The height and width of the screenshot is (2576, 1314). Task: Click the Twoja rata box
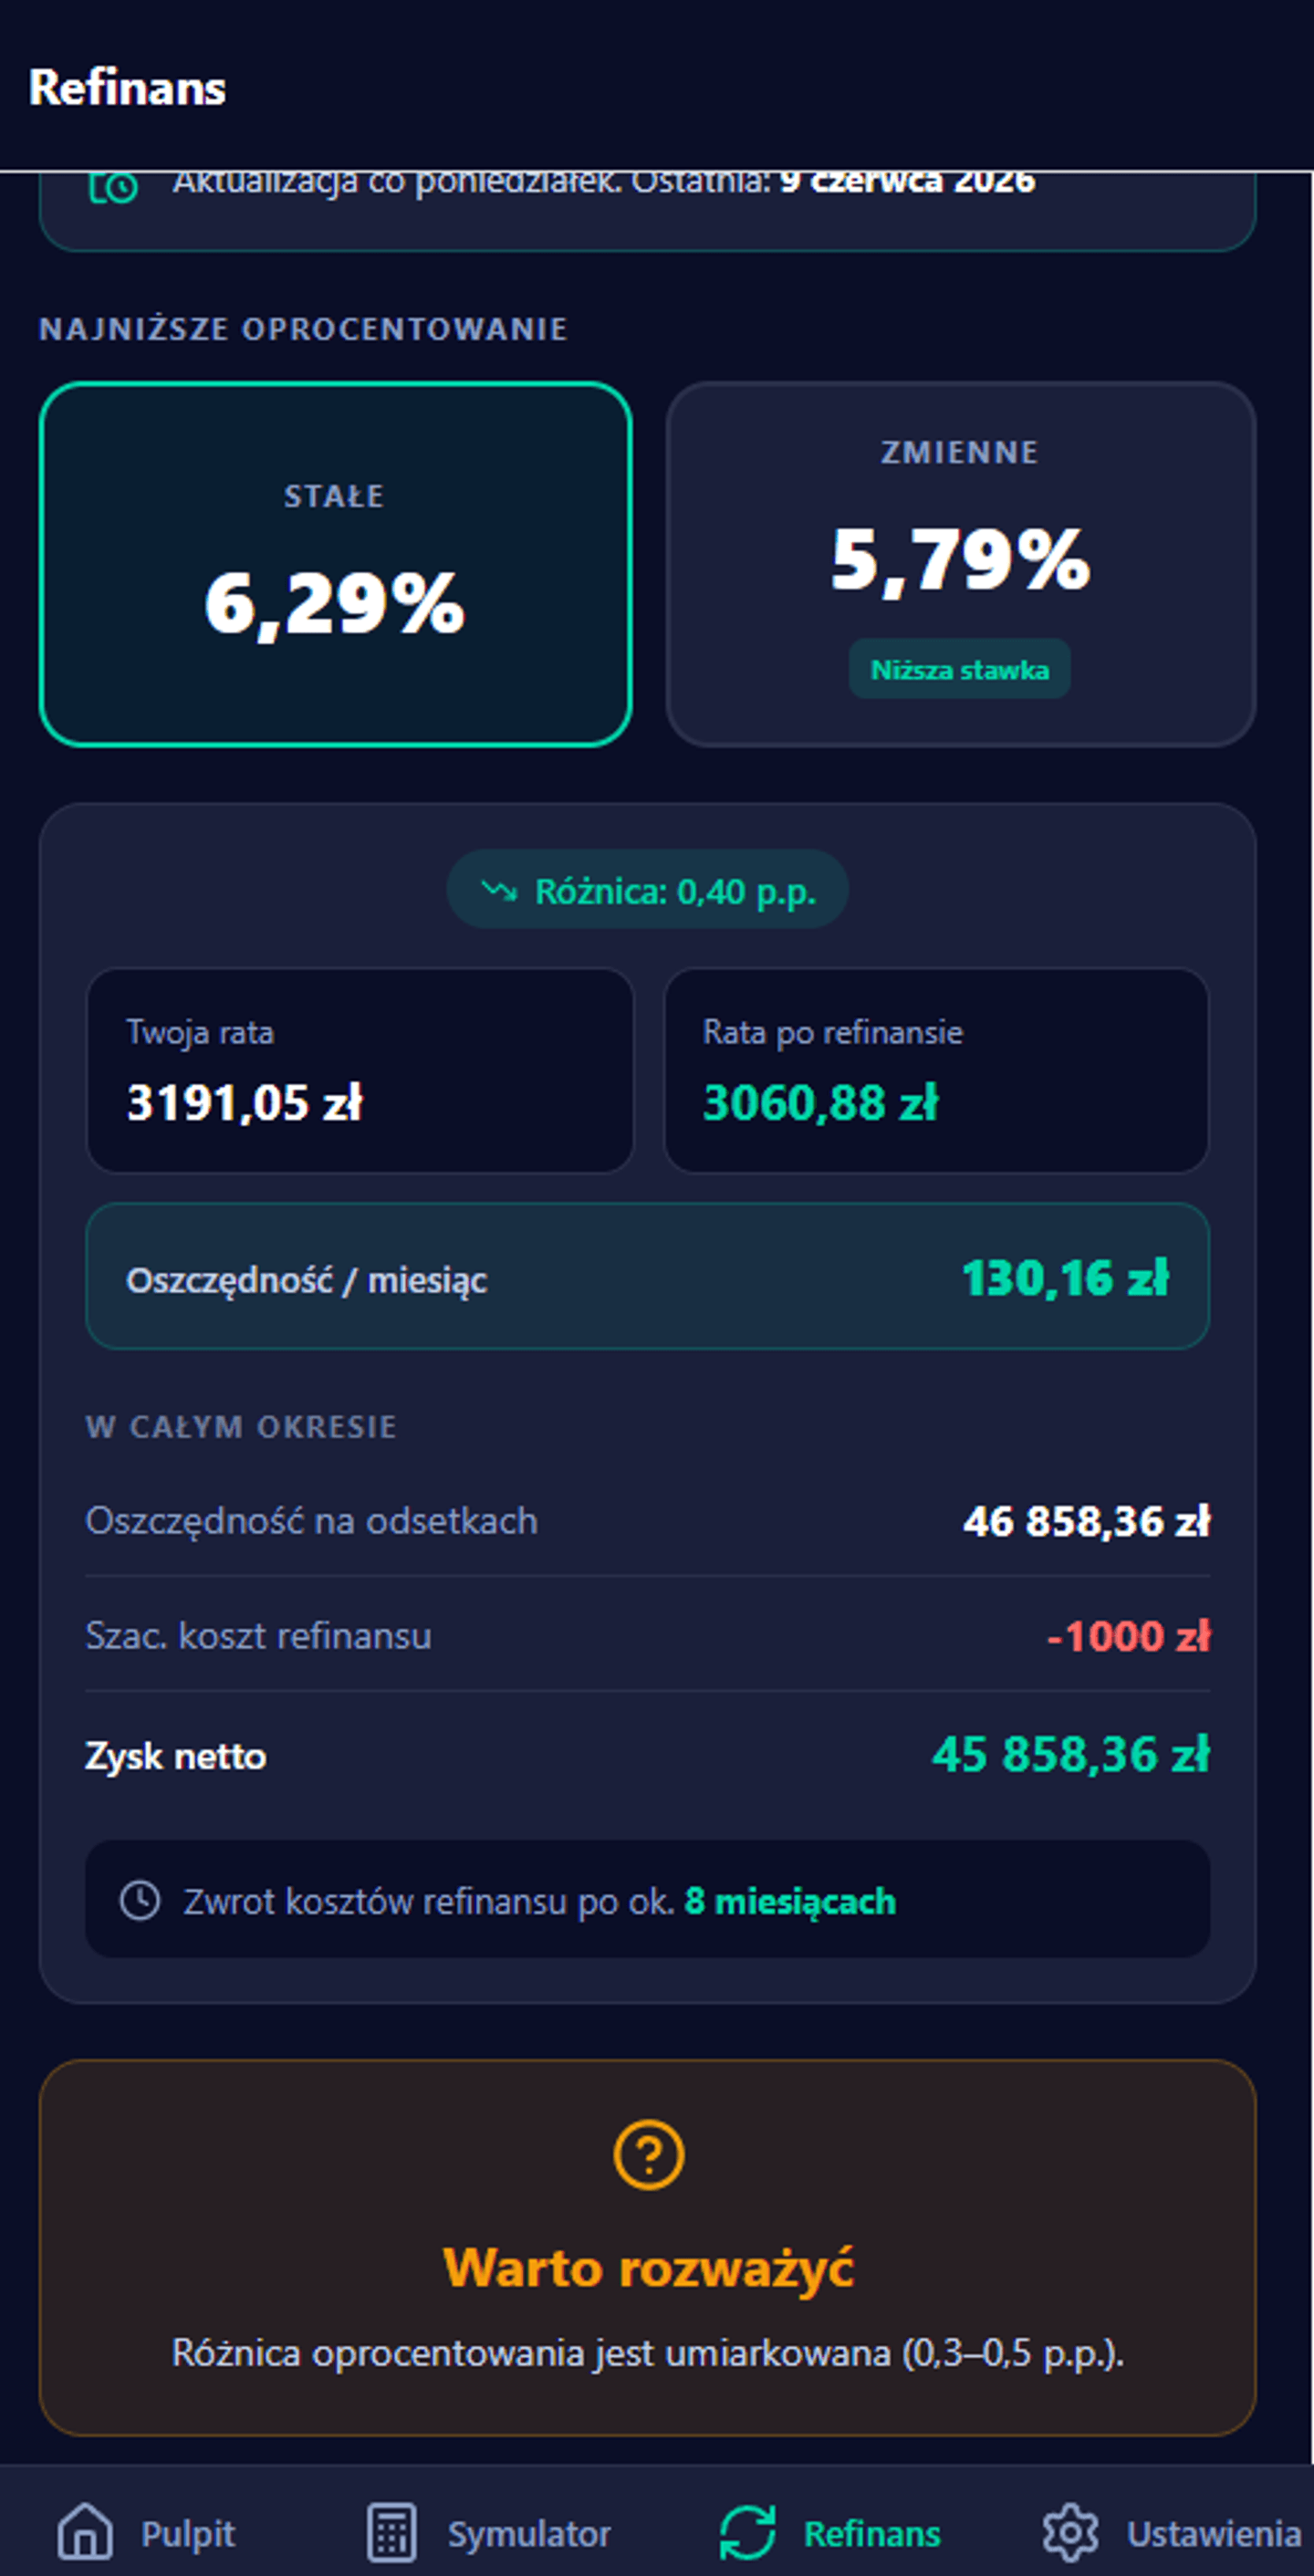[x=360, y=1070]
